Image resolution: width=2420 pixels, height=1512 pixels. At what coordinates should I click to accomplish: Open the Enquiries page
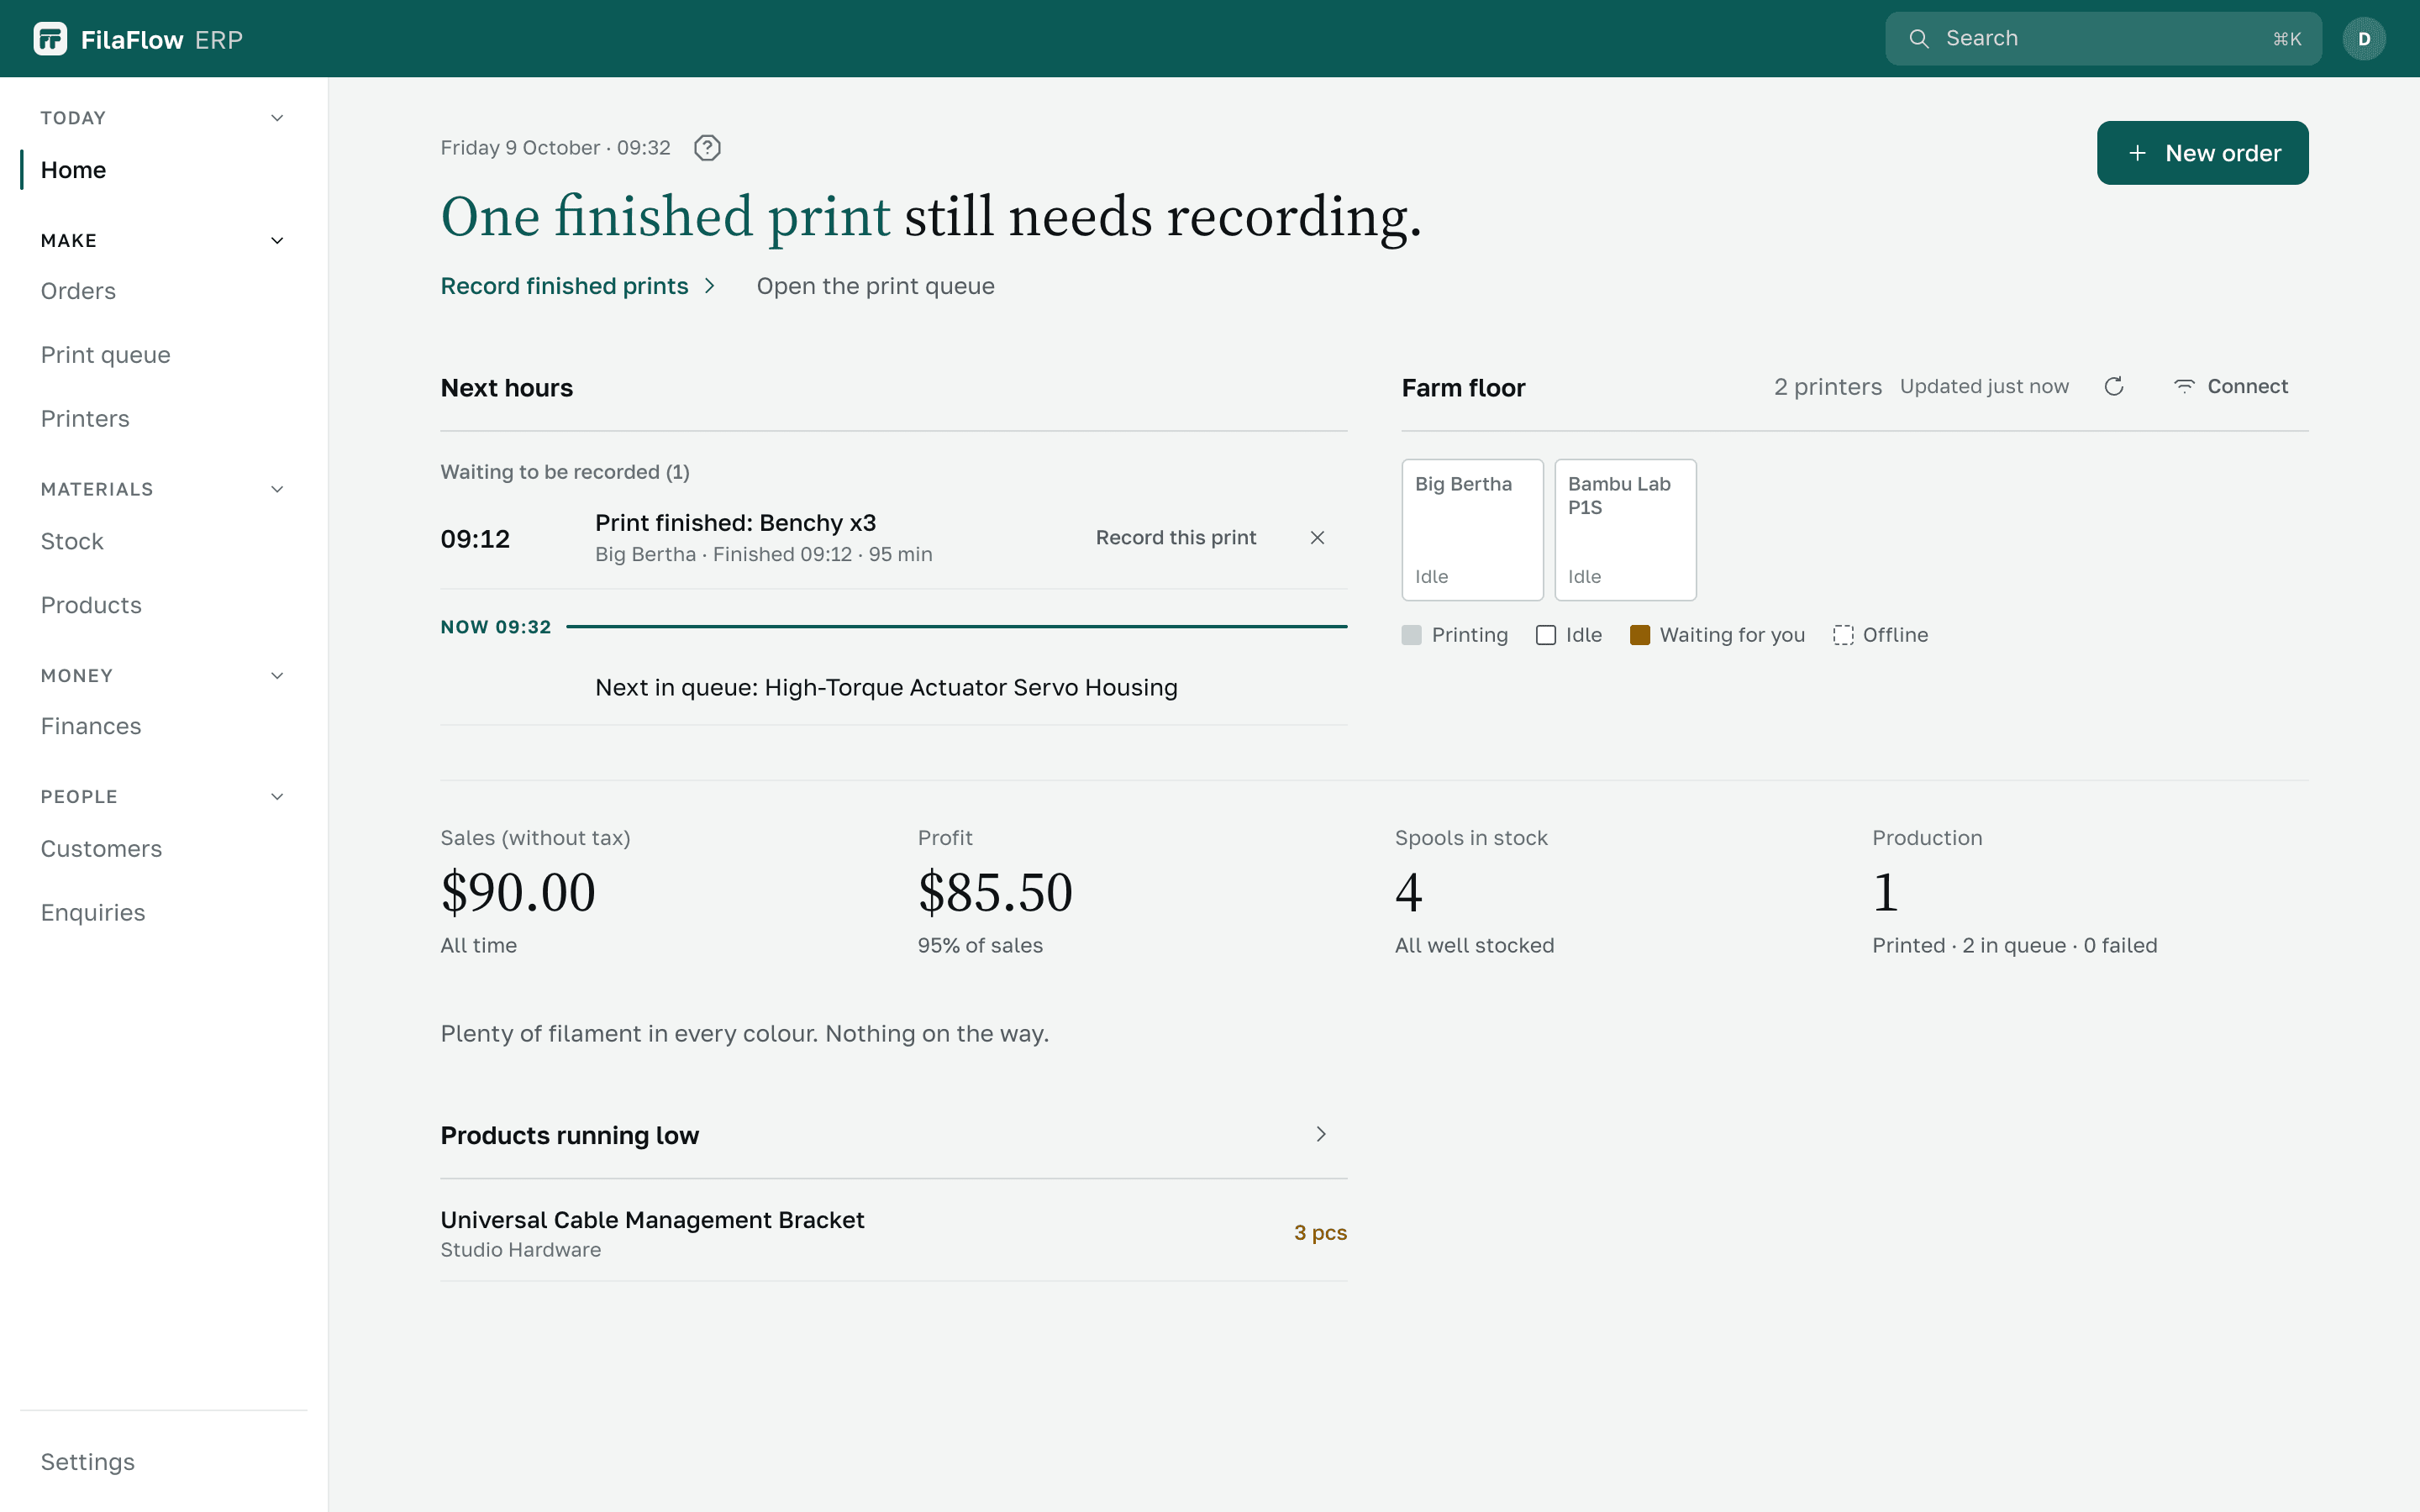point(93,913)
